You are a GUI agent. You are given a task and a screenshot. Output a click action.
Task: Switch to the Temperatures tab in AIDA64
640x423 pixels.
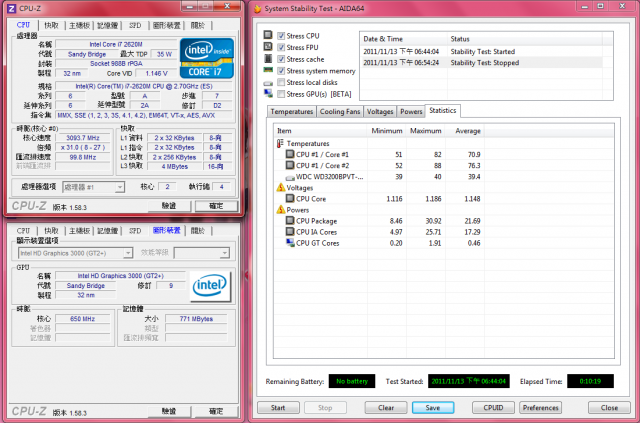[x=292, y=112]
